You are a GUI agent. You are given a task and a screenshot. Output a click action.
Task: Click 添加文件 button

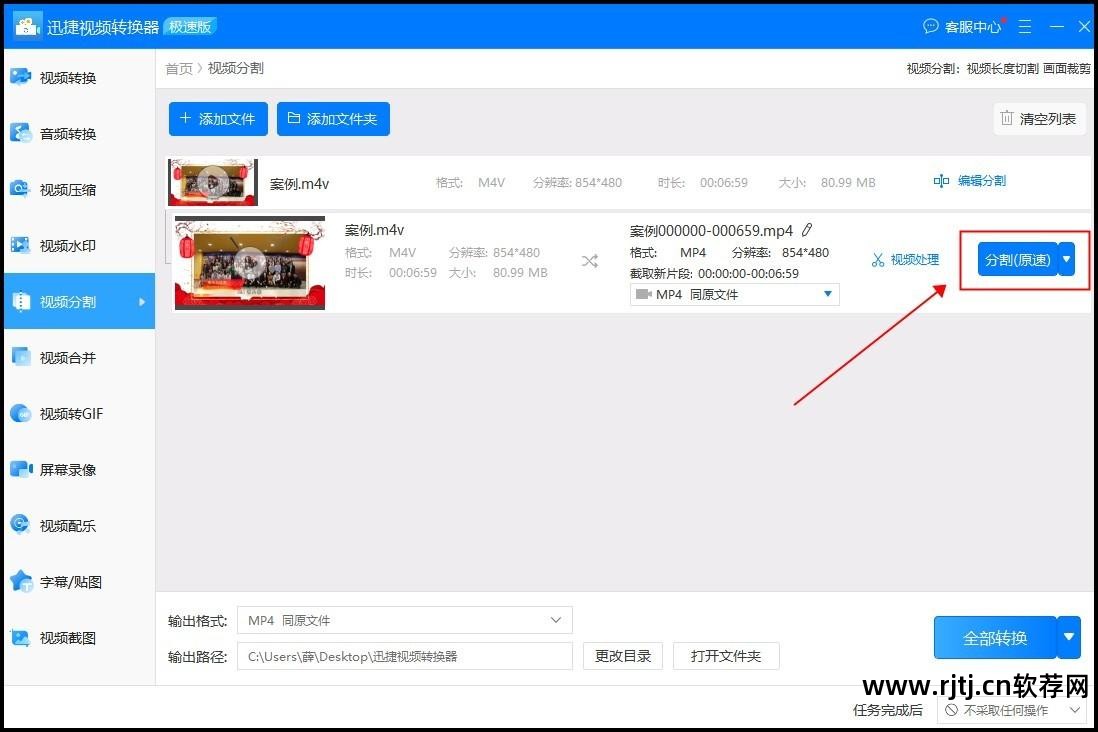(x=218, y=119)
